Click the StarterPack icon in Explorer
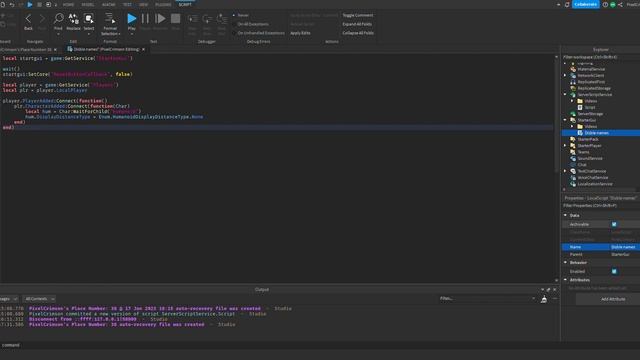Screen dimensions: 640x360 (573, 139)
